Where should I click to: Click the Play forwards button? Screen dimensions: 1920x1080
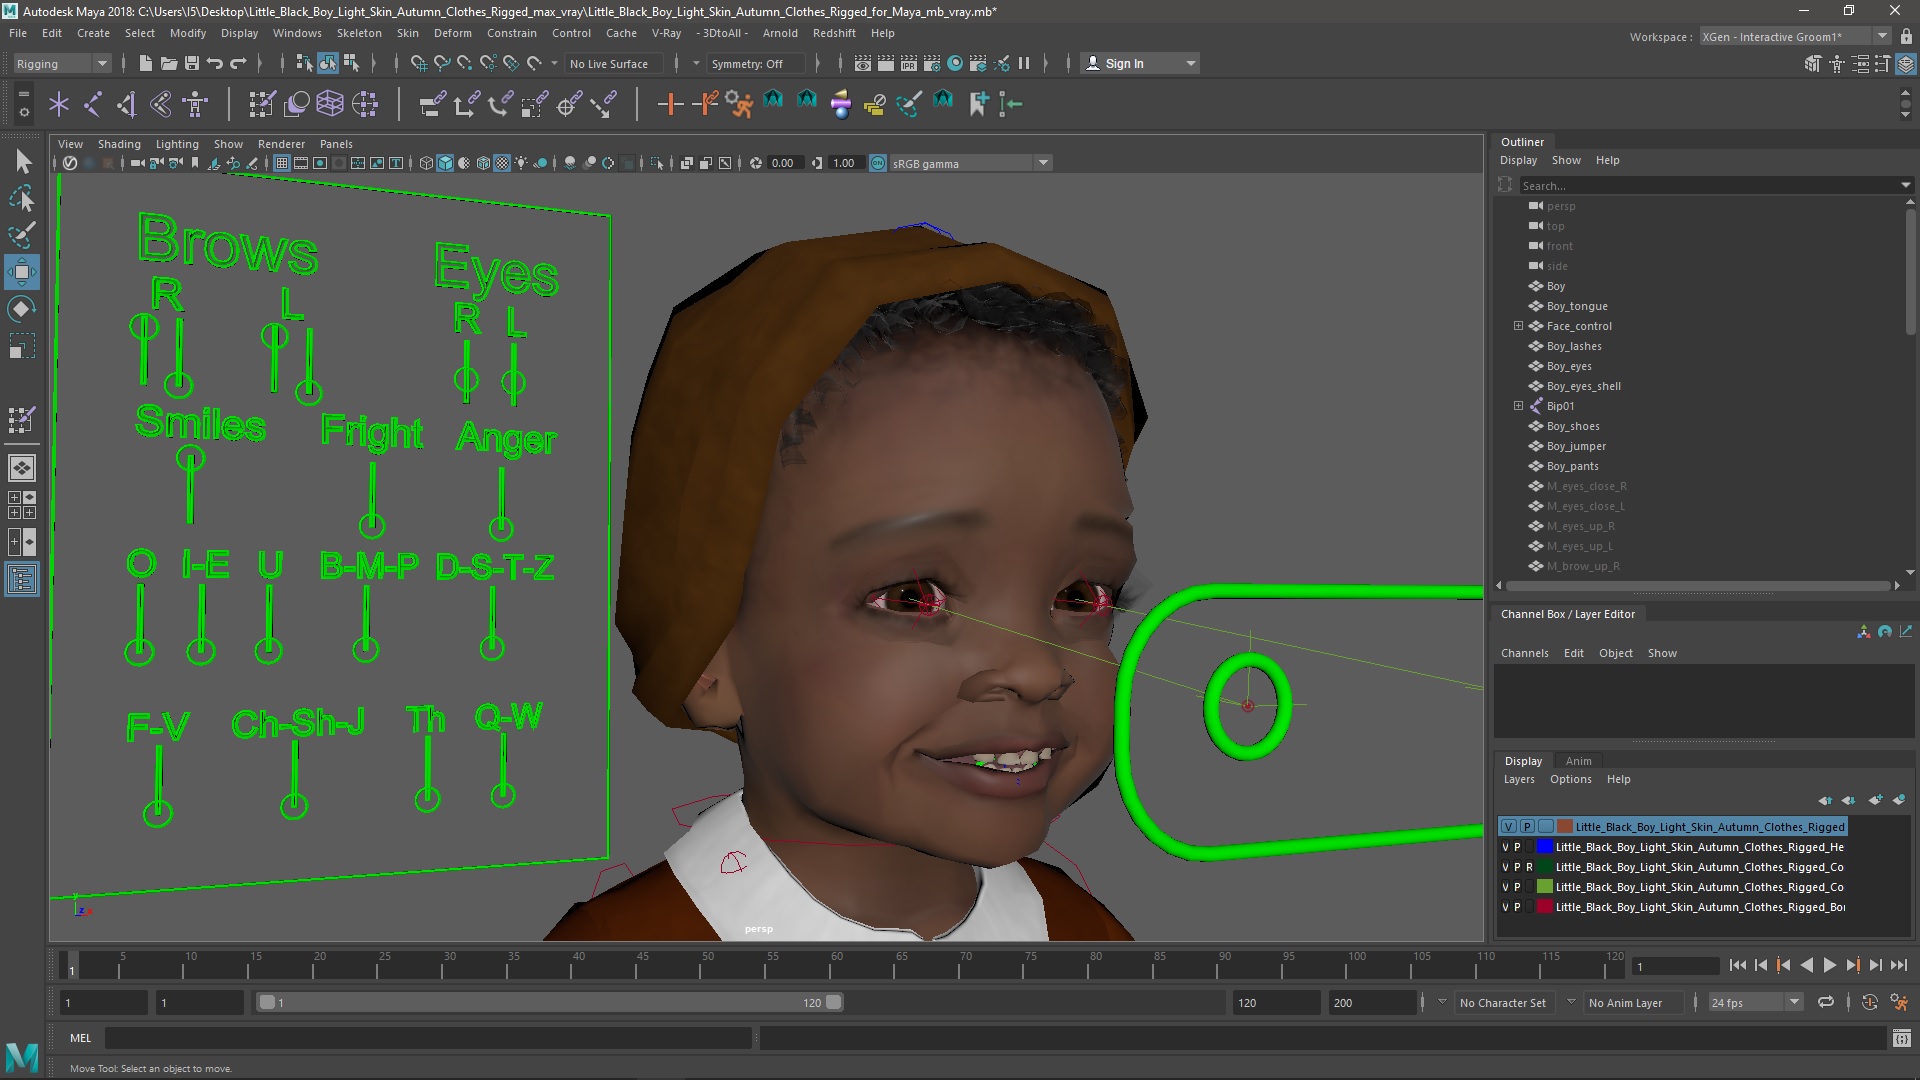(1829, 965)
